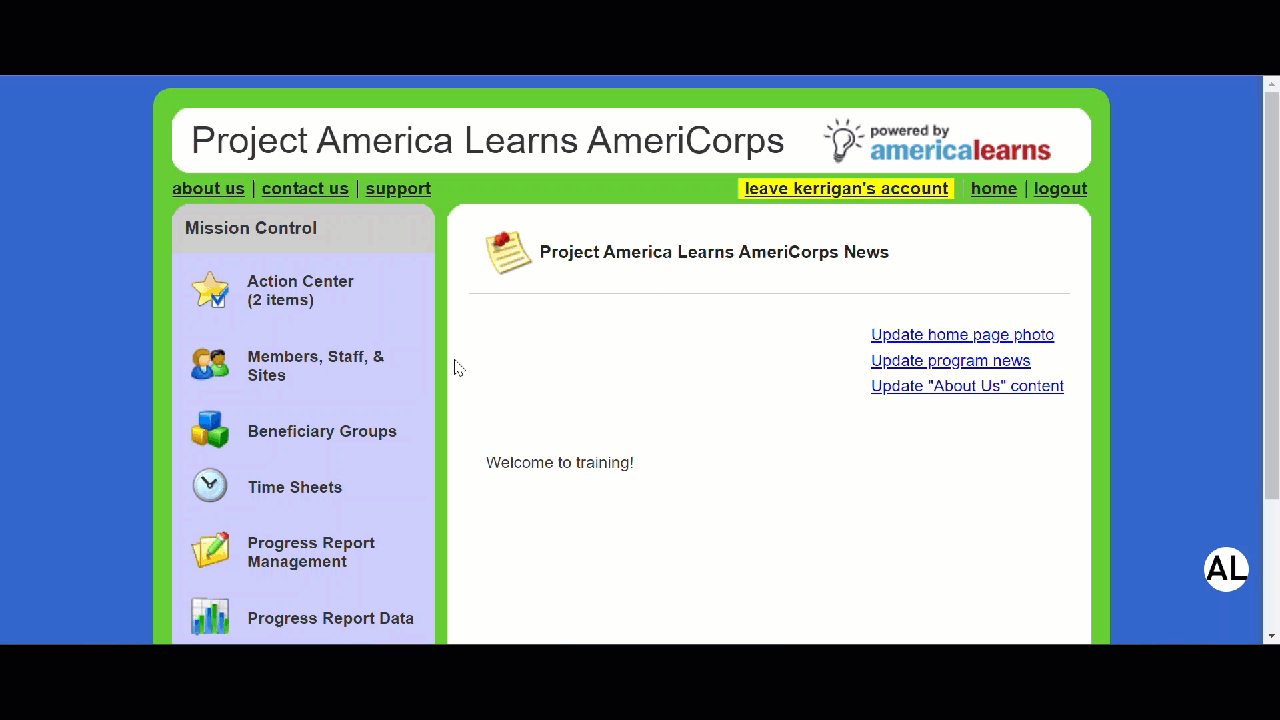Viewport: 1280px width, 720px height.
Task: Click the news notepad pin icon
Action: tap(508, 252)
